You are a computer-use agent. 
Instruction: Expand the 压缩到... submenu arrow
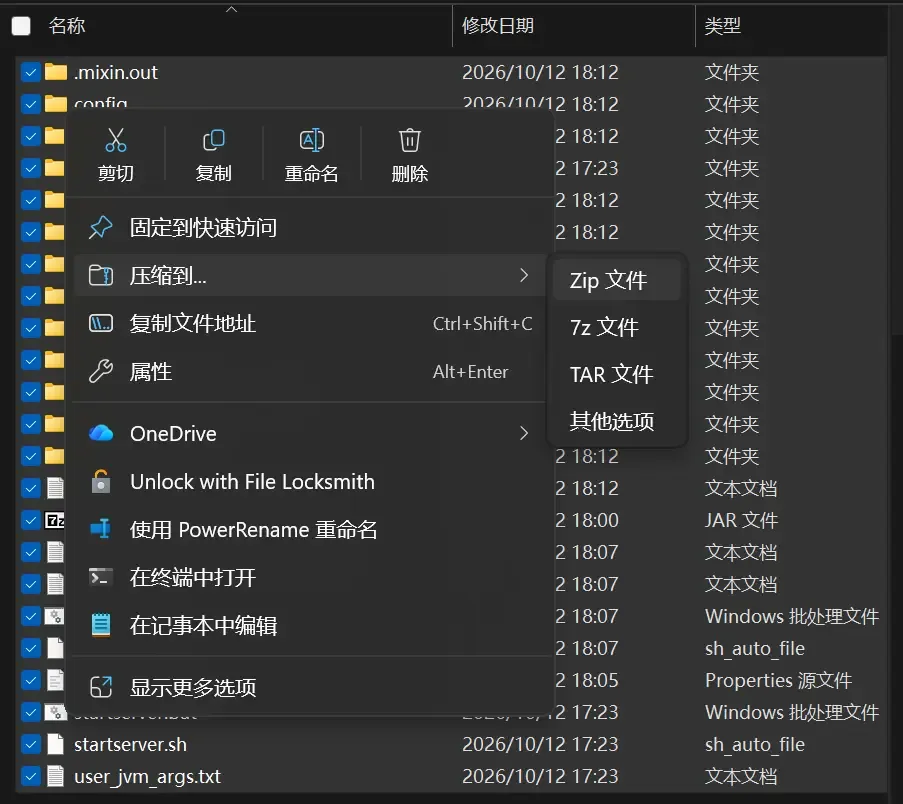tap(523, 275)
